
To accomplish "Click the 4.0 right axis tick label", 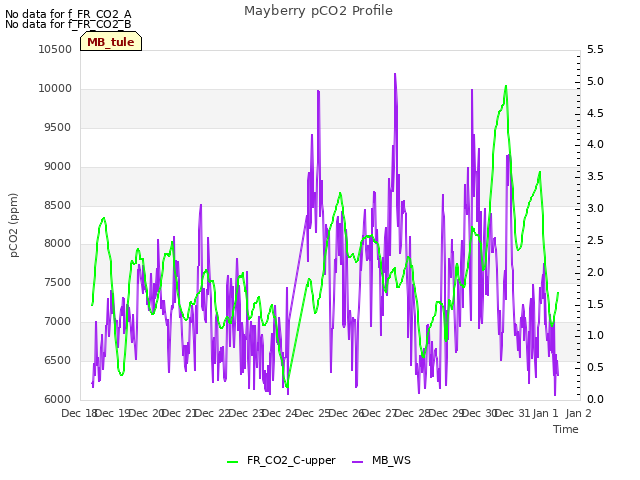I will pyautogui.click(x=595, y=144).
